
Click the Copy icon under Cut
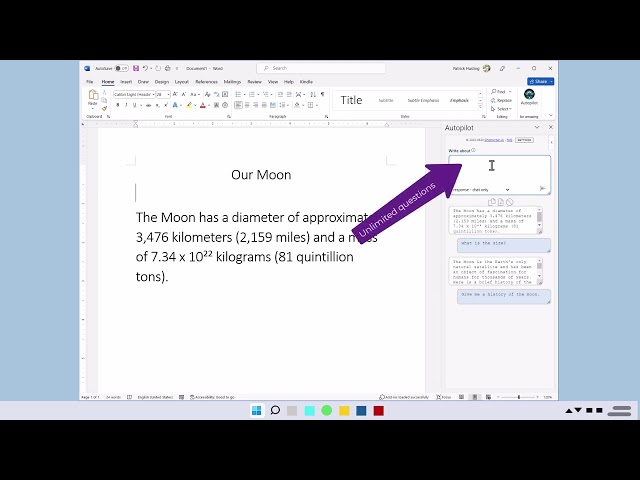click(104, 100)
